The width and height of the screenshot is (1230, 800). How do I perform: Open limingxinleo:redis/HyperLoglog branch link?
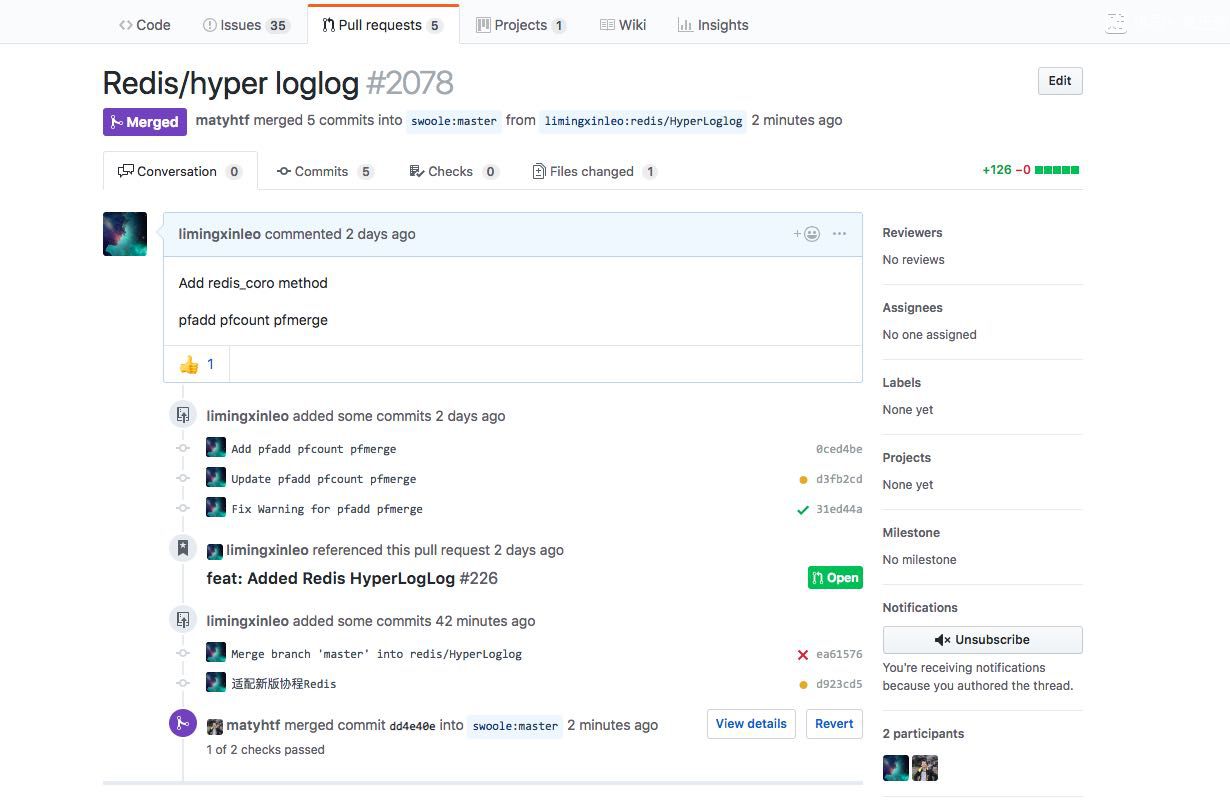643,121
